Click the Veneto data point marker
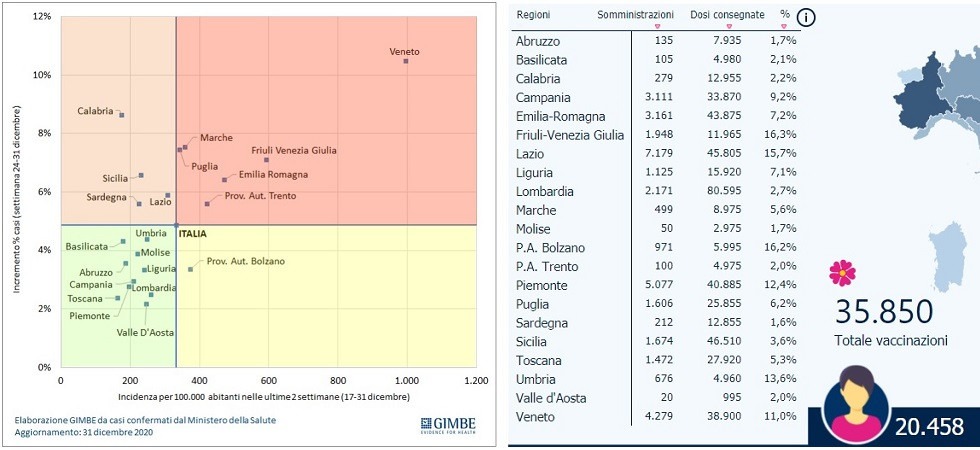 tap(406, 61)
